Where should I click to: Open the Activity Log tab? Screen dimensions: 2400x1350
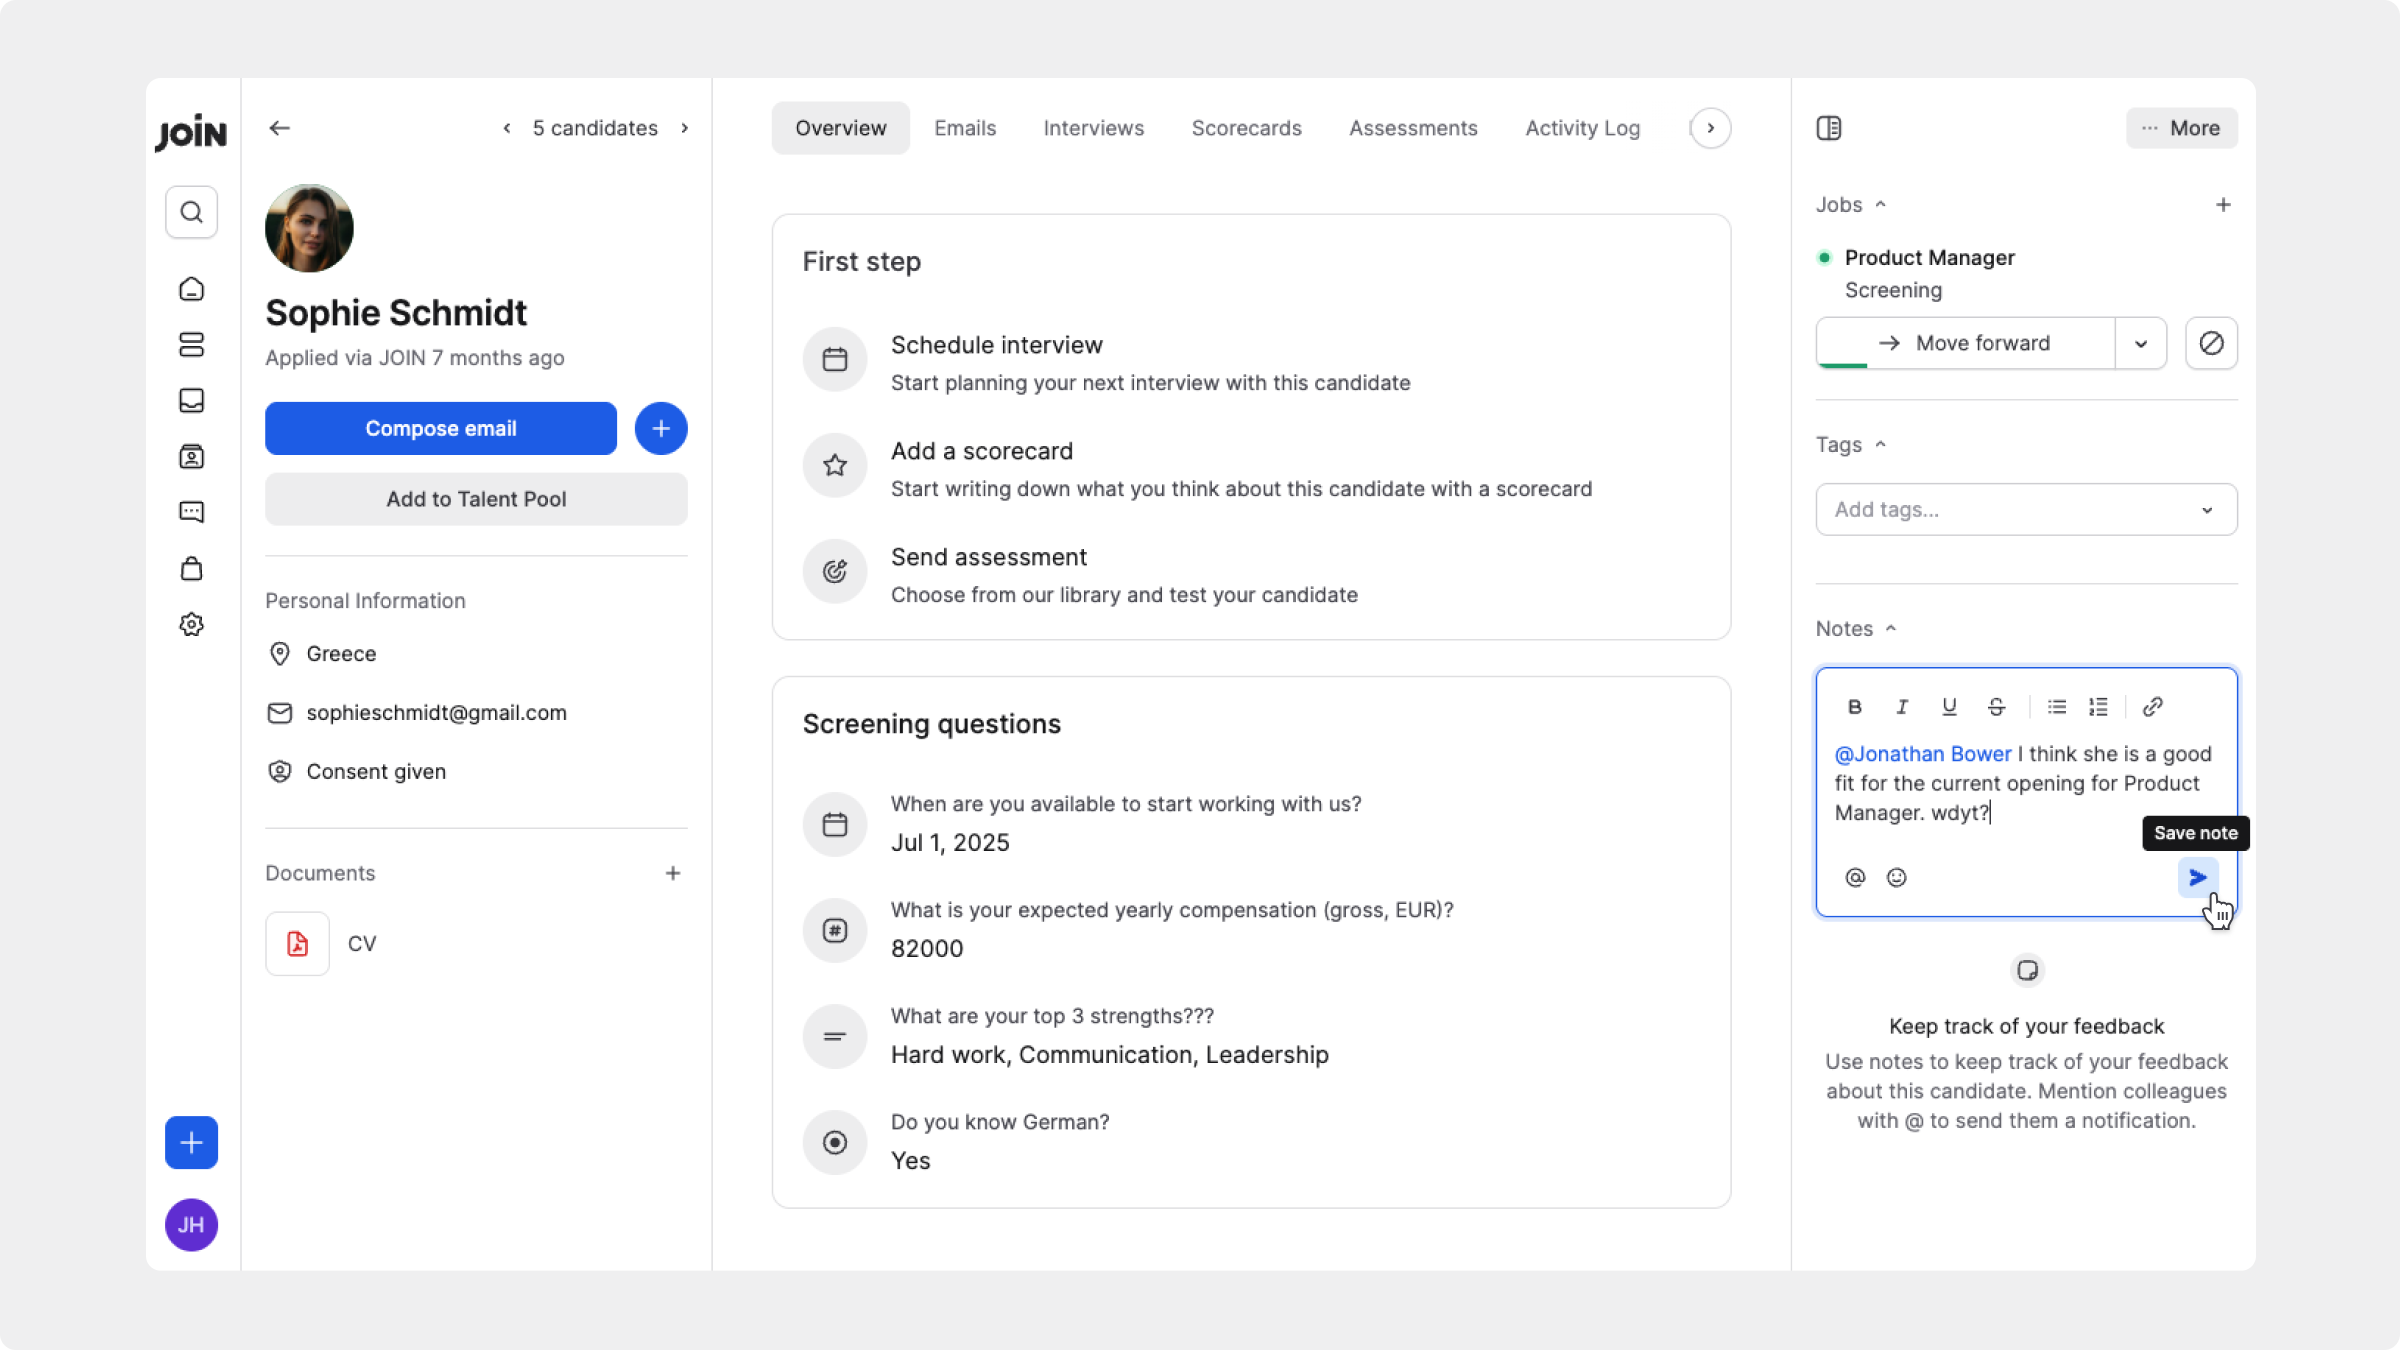coord(1582,128)
